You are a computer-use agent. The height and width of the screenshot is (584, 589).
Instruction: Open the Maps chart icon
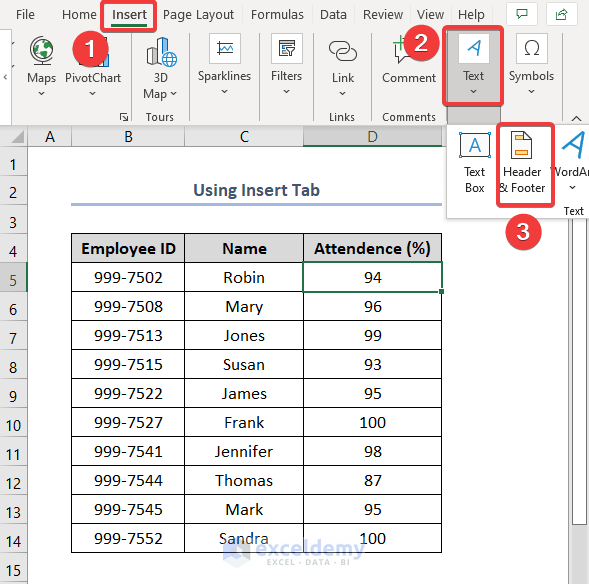click(x=41, y=51)
